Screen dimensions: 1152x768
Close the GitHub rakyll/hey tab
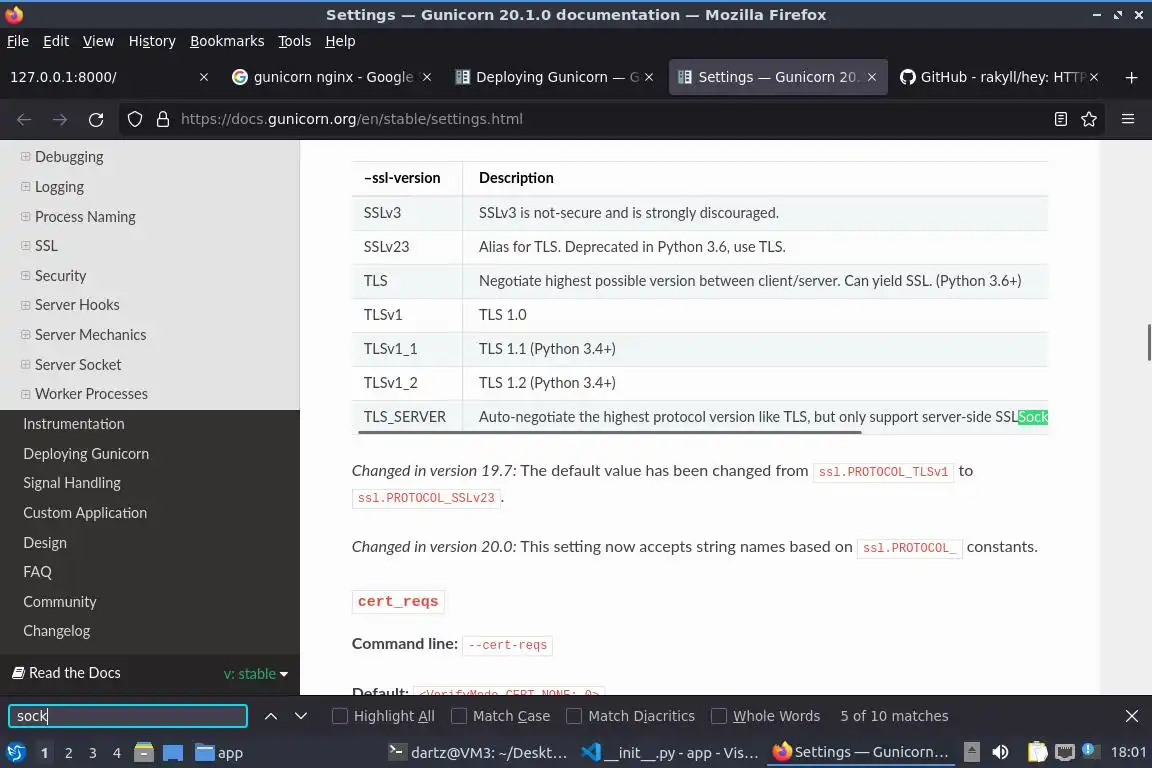(x=1094, y=77)
